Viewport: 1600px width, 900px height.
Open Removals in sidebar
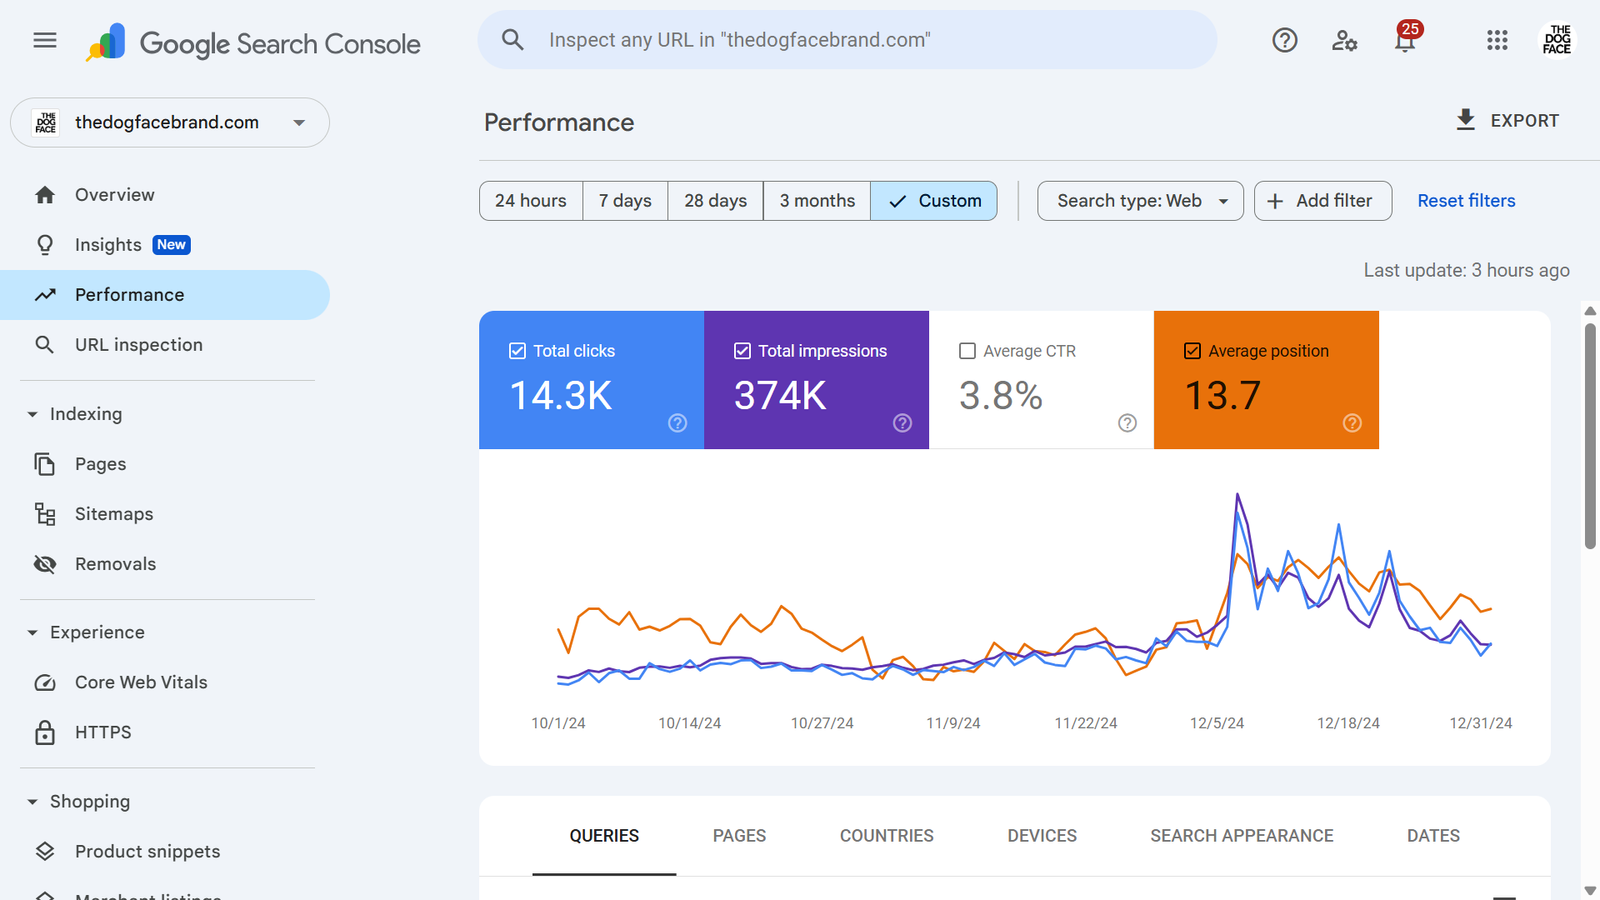[165, 564]
